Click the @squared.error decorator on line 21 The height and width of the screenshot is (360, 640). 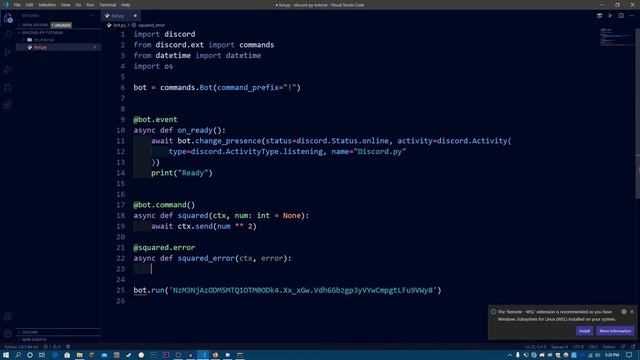pyautogui.click(x=164, y=248)
